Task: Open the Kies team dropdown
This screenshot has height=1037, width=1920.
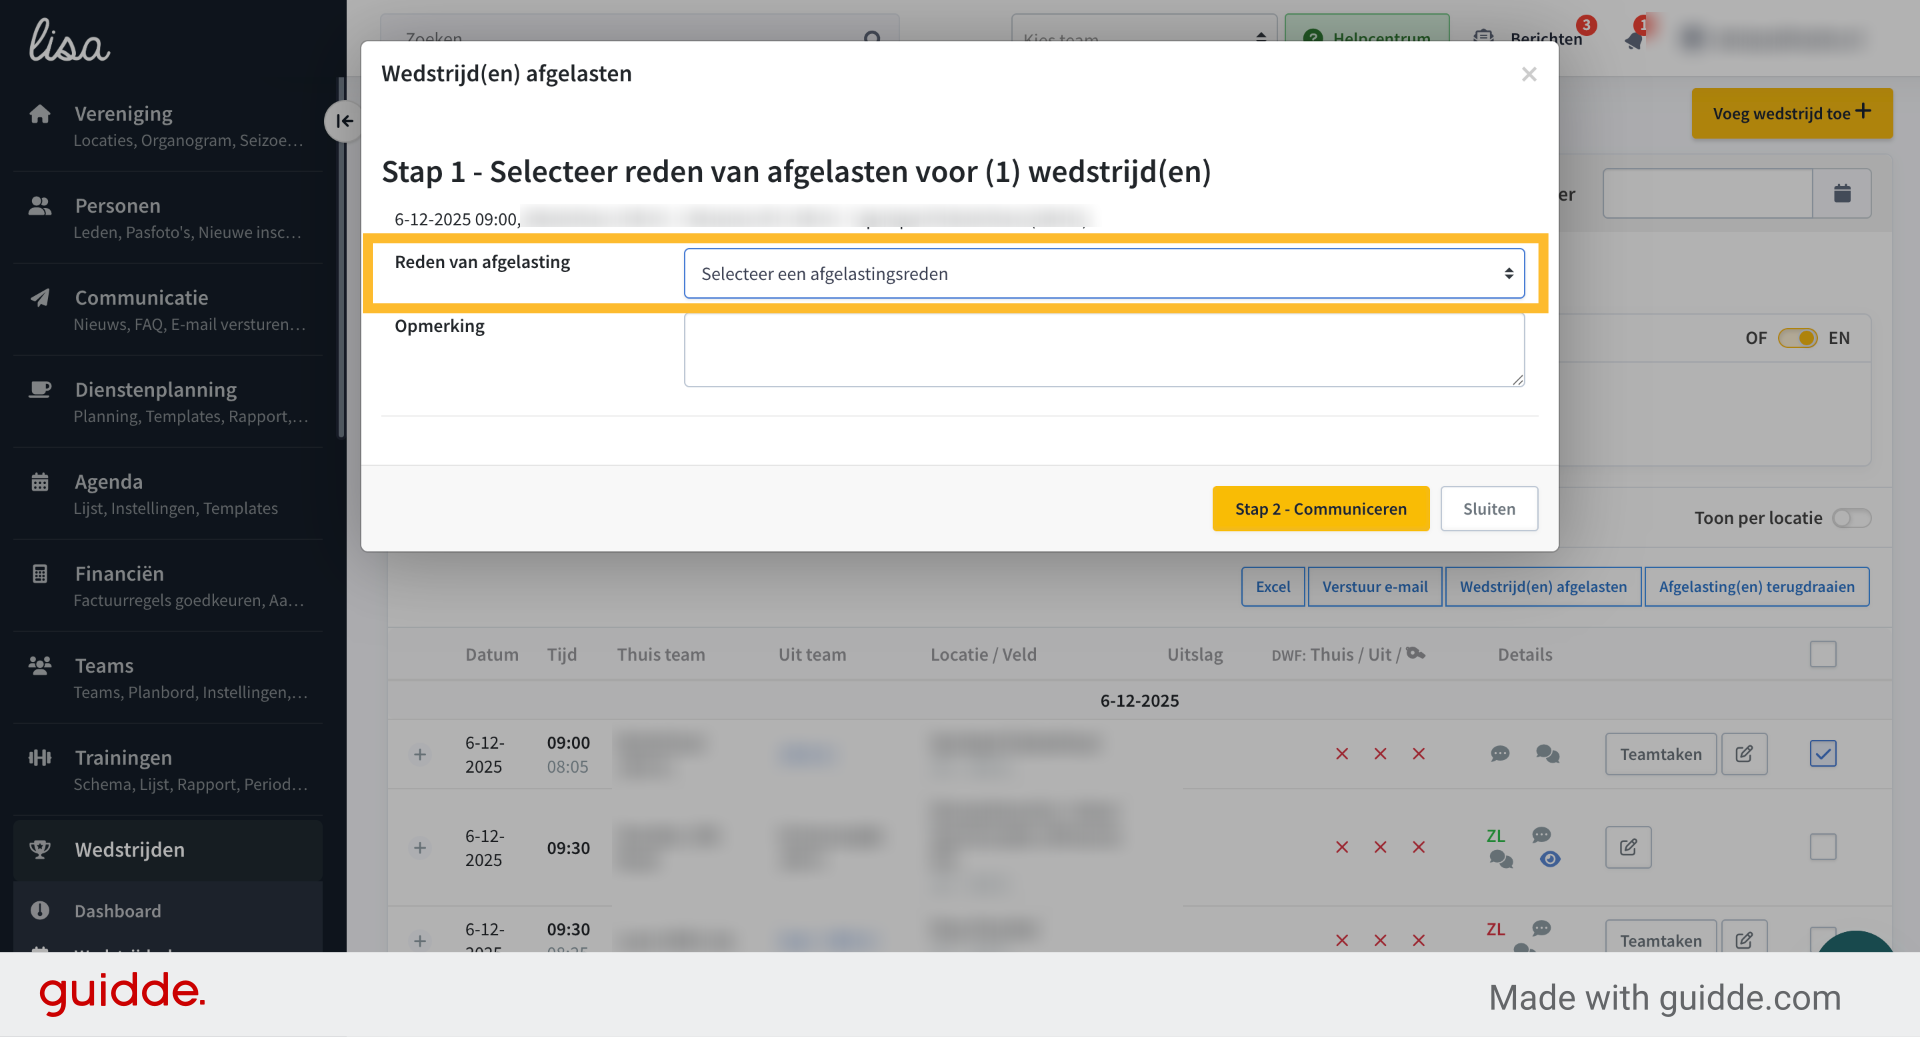Action: 1144,37
